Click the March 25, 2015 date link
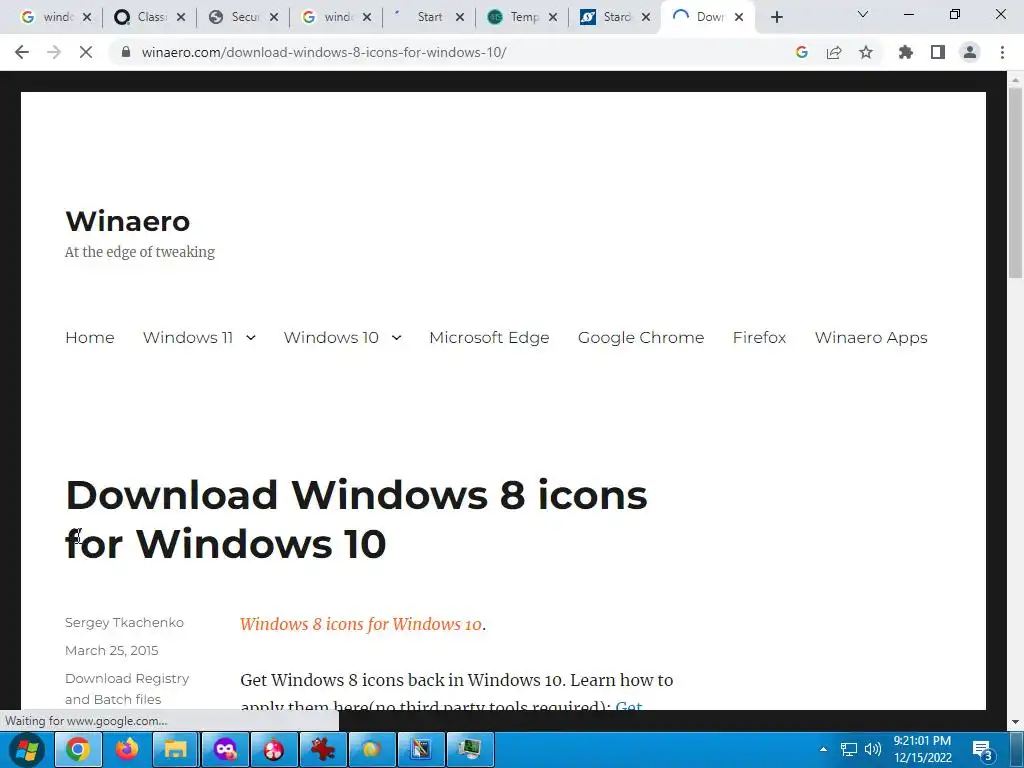The image size is (1024, 768). (112, 650)
